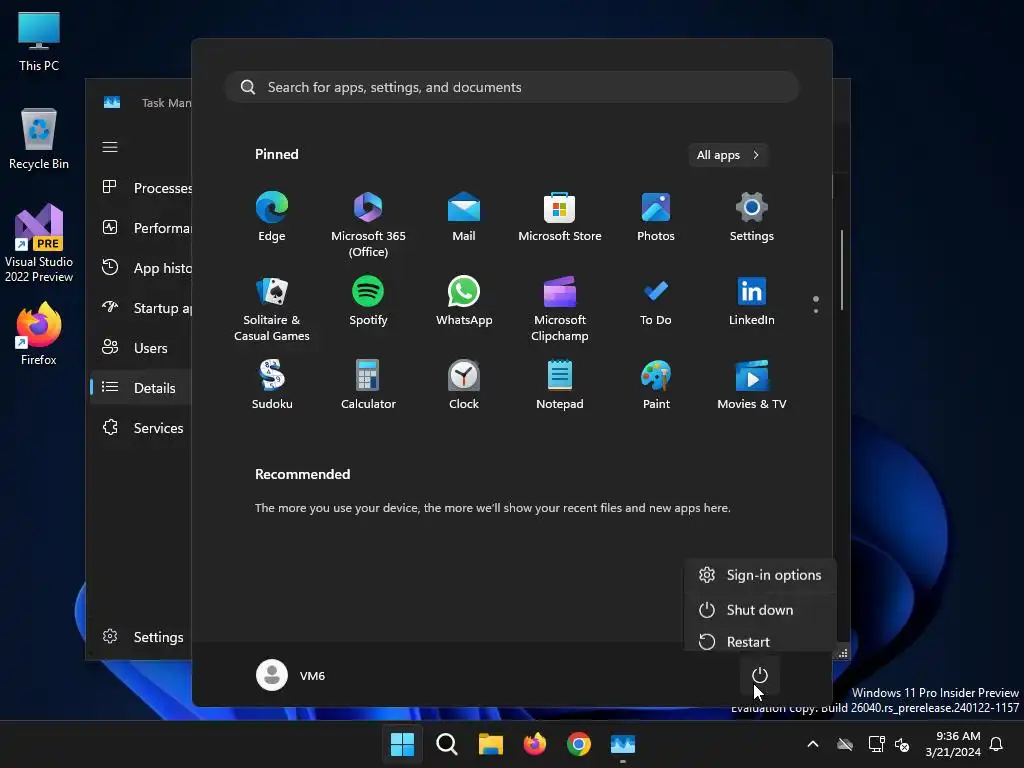
Task: Open Users page in Task Manager
Action: tap(141, 348)
